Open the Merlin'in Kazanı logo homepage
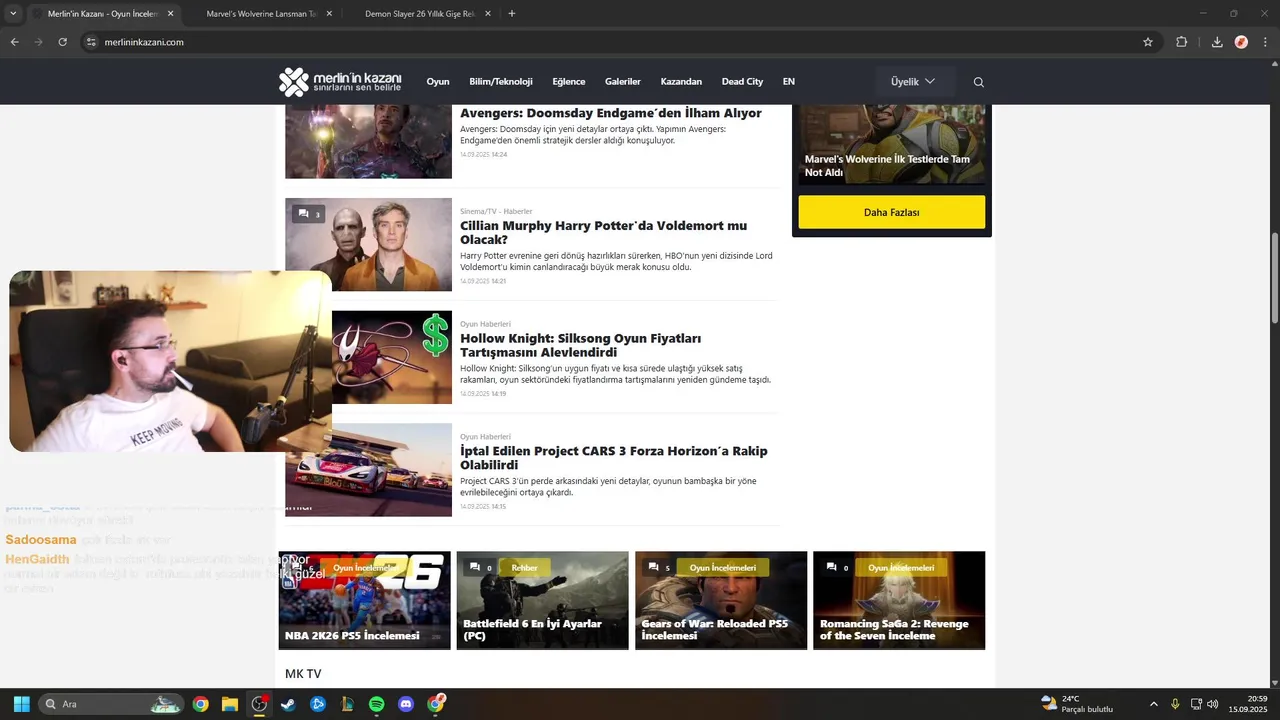This screenshot has height=720, width=1280. tap(340, 82)
